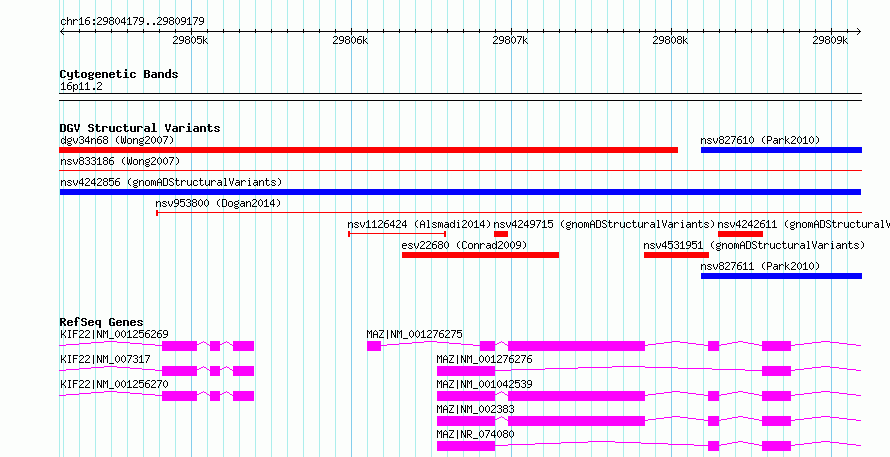
Task: Click the largest exon of MAZ|NM_001276275
Action: 576,346
